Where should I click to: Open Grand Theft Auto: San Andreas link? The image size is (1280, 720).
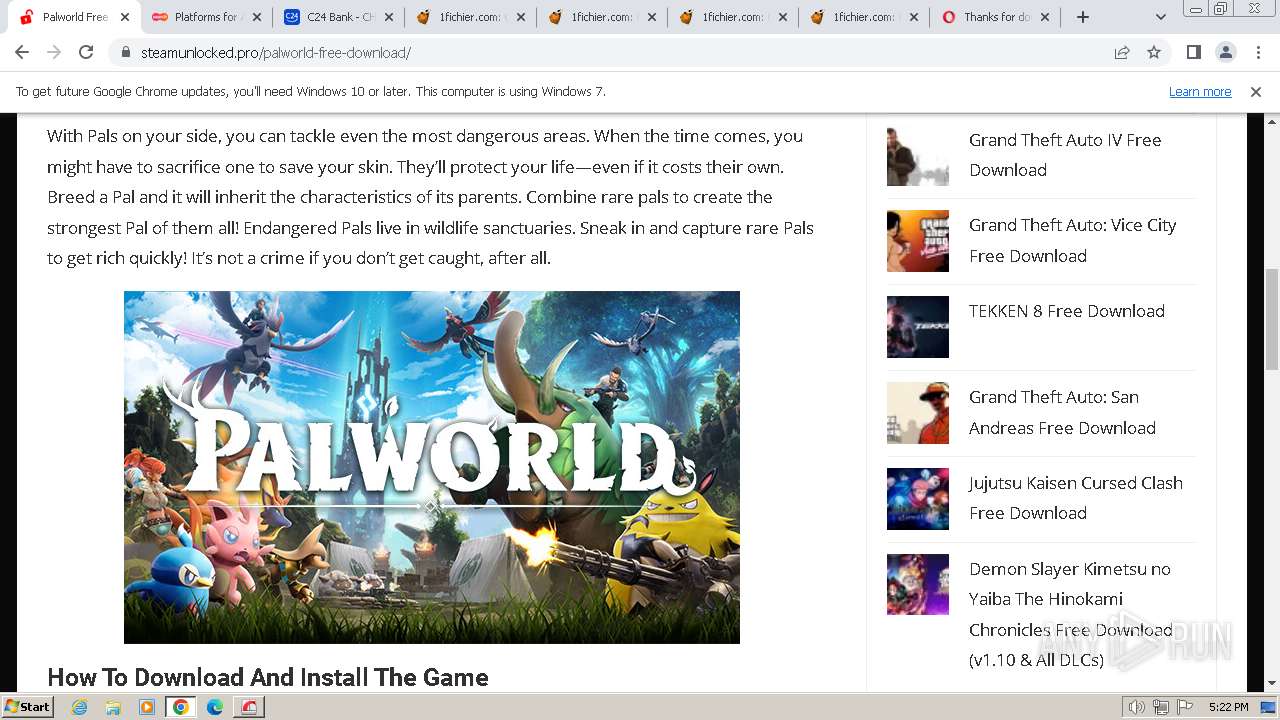pos(1062,412)
